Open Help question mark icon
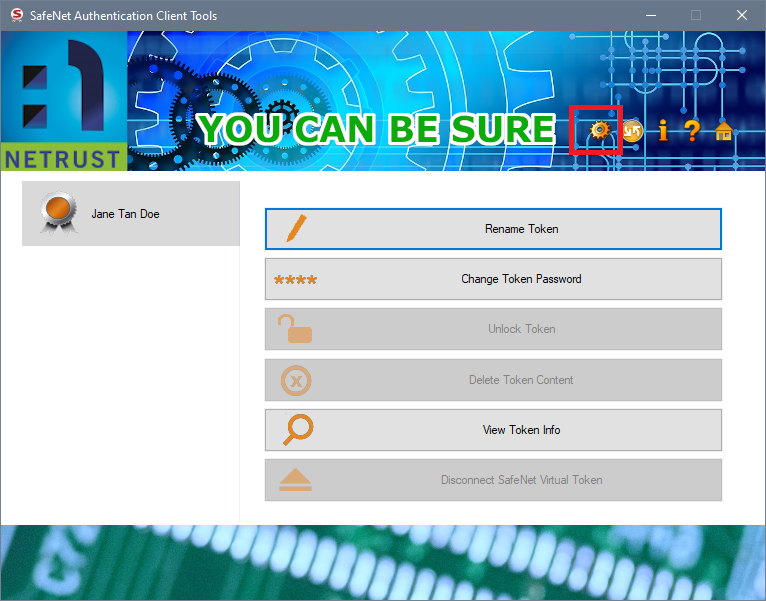Viewport: 766px width, 601px height. pos(692,130)
